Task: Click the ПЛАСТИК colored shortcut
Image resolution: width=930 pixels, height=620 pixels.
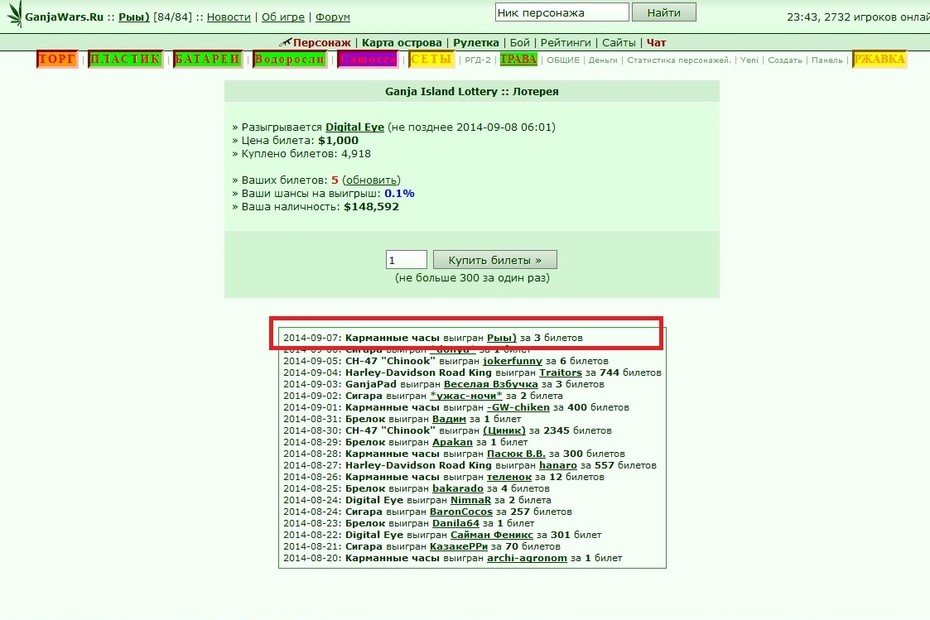Action: tap(126, 59)
